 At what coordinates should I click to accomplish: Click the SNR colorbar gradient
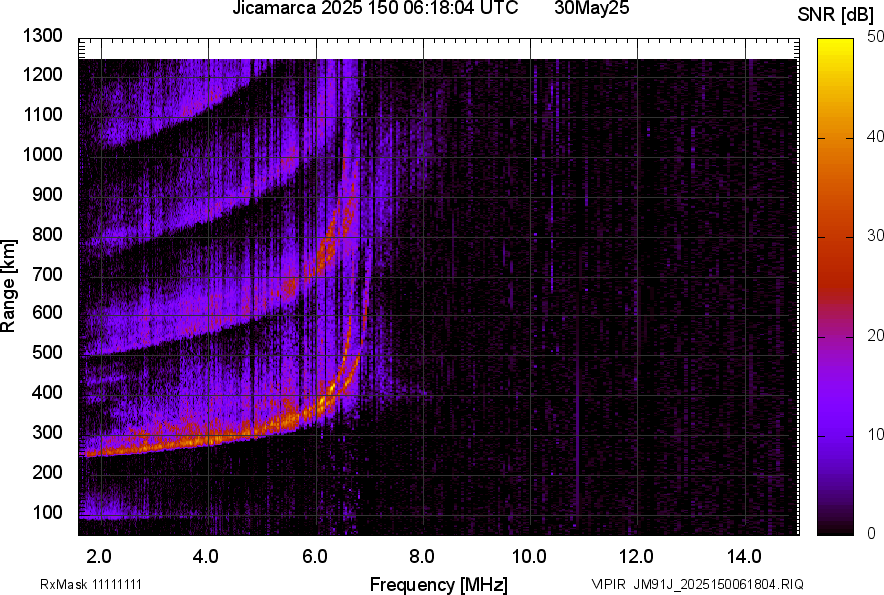point(836,287)
